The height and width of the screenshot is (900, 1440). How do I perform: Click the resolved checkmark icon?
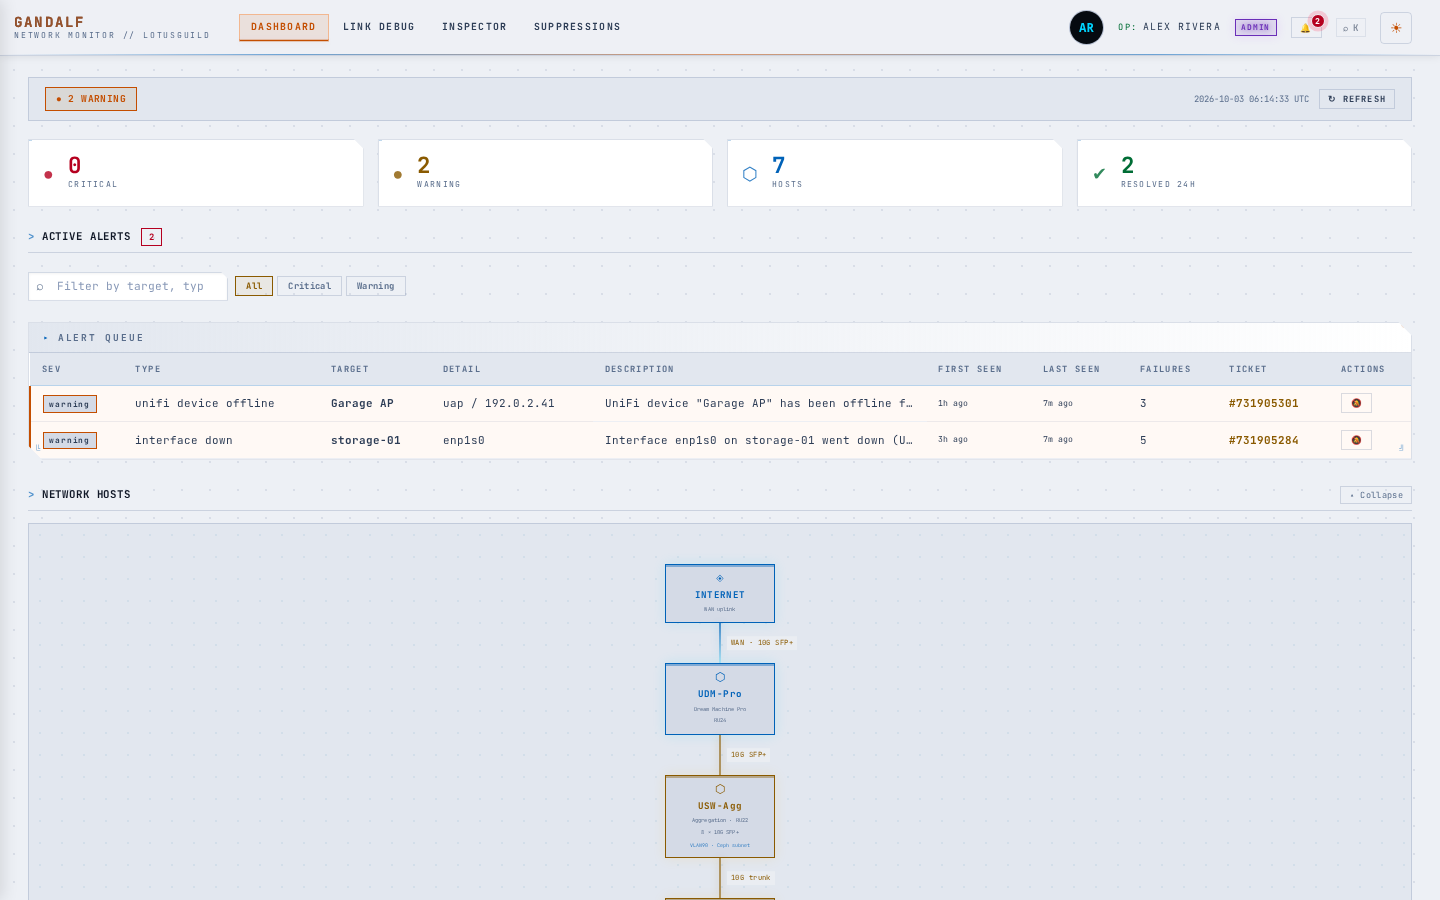[1099, 174]
